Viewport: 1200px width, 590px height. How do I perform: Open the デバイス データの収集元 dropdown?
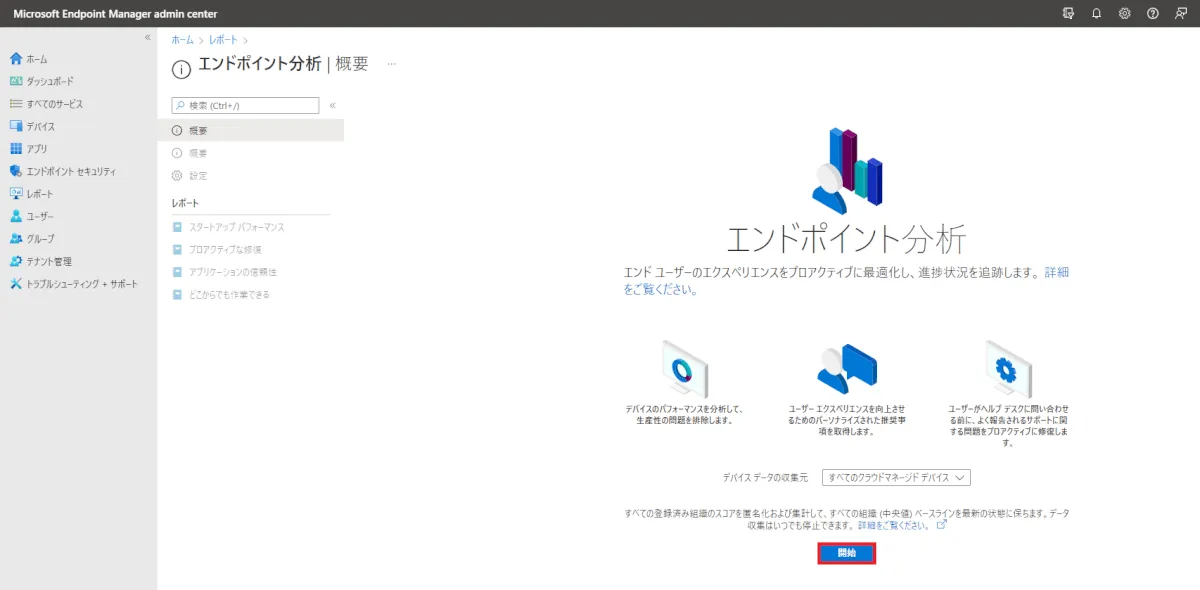(895, 478)
